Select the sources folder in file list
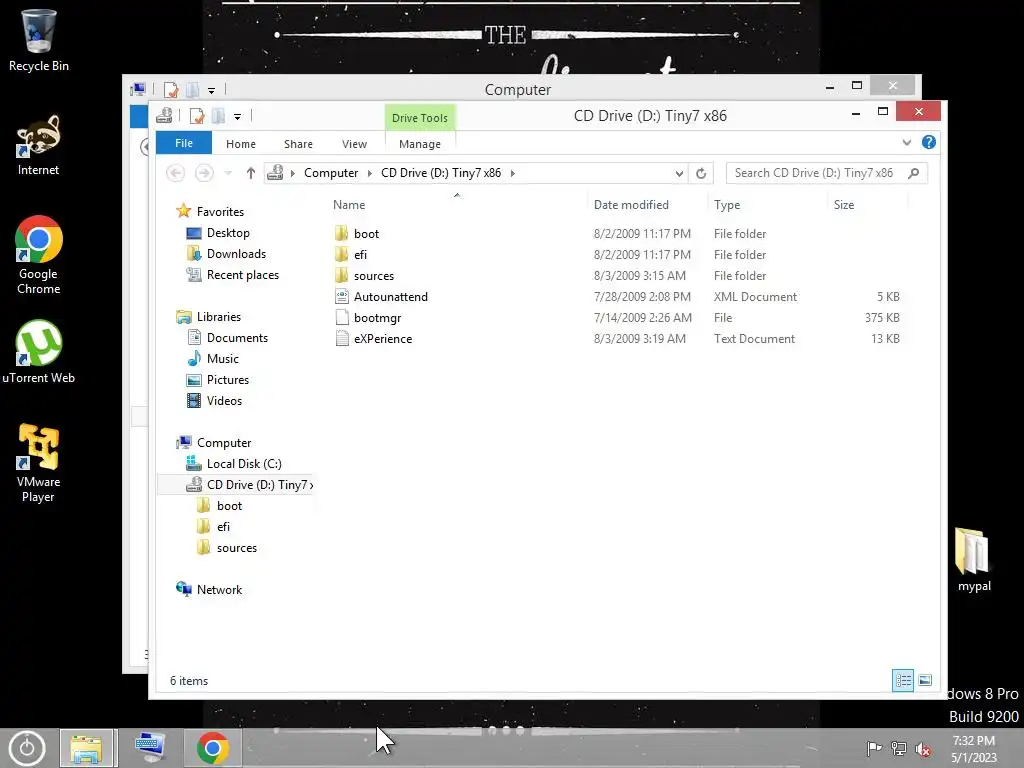 tap(374, 276)
